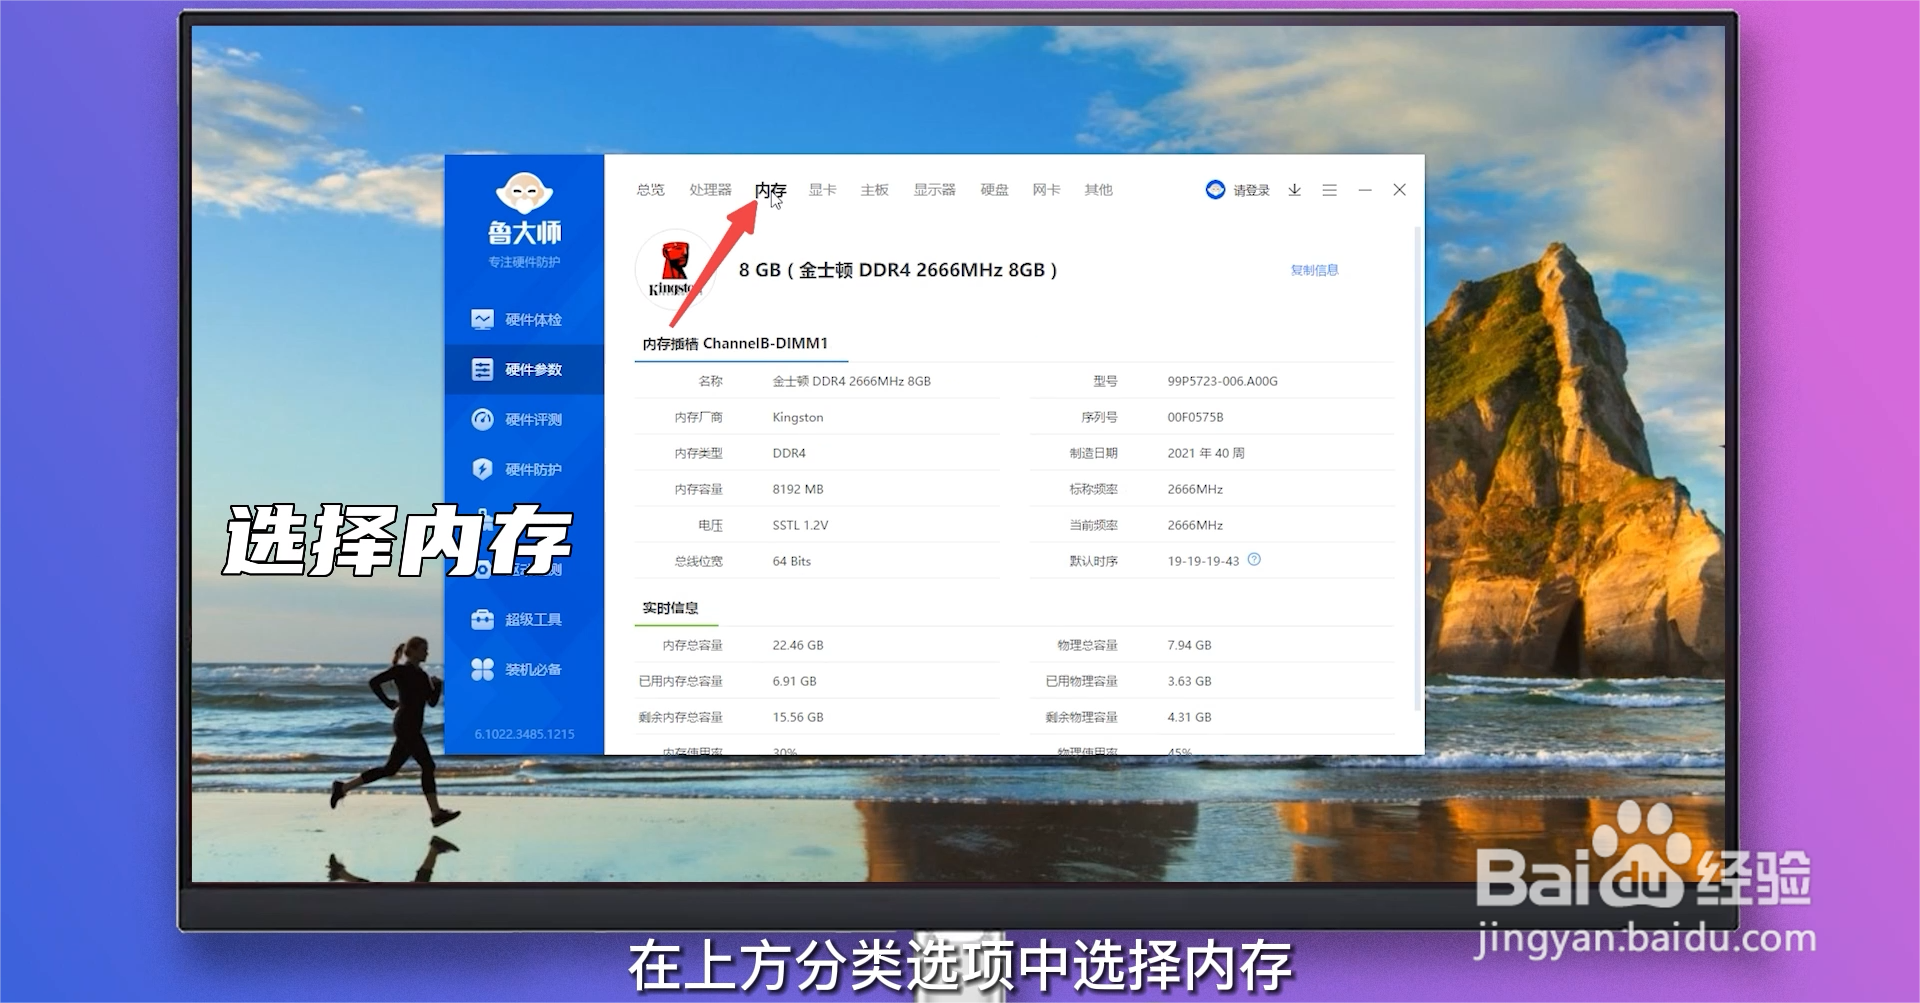Click the physical total value 7.94 GB
1920x1003 pixels.
[1189, 645]
